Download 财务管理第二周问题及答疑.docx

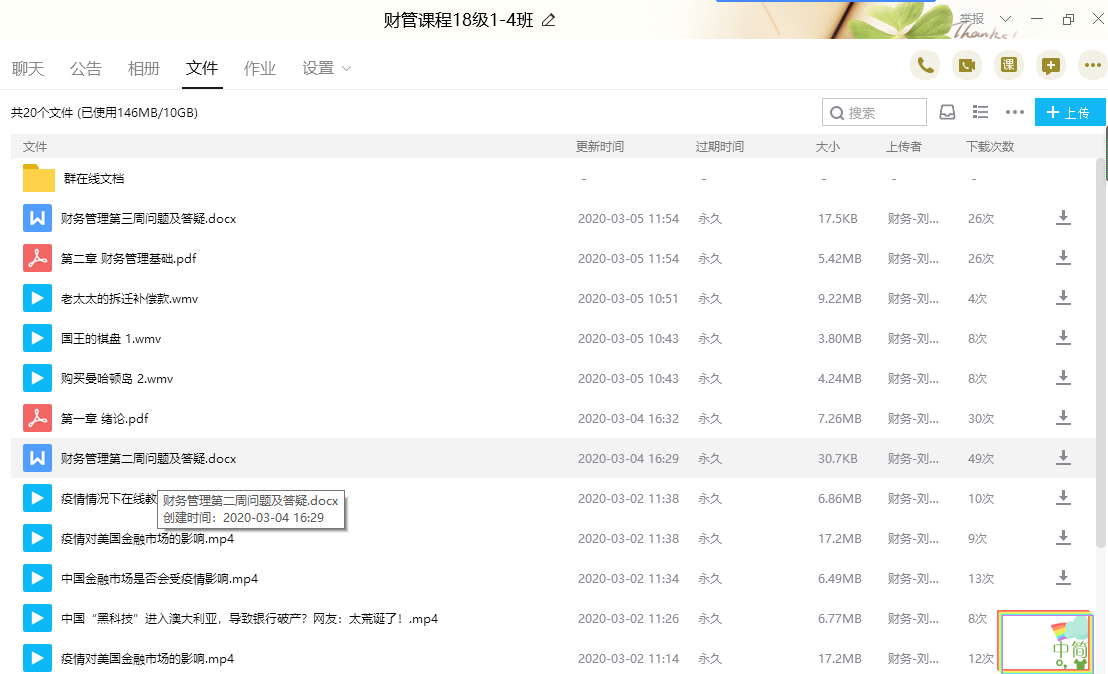(x=1063, y=458)
